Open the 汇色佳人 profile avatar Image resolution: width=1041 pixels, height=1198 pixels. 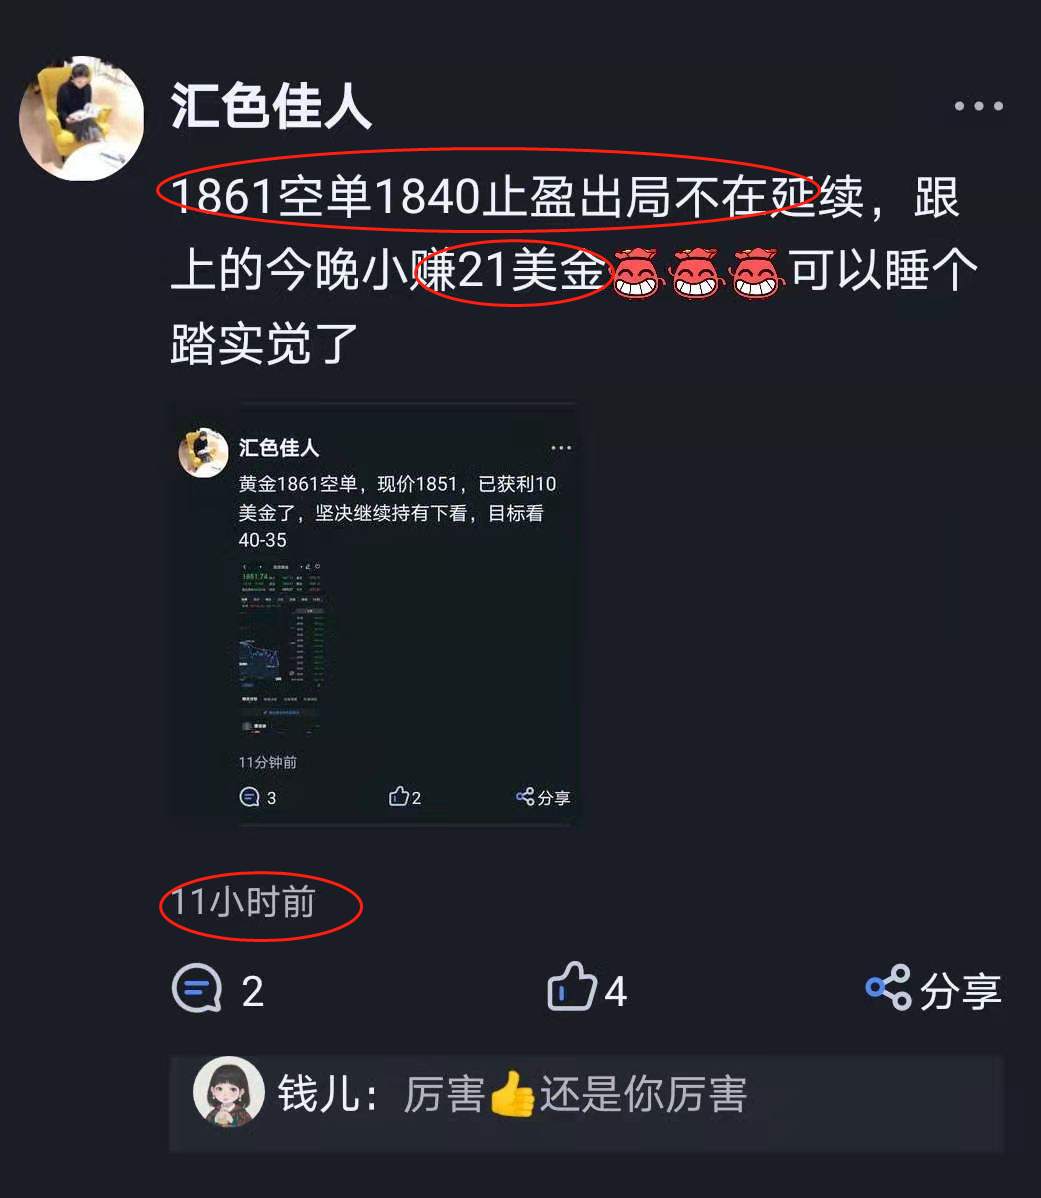[x=82, y=118]
